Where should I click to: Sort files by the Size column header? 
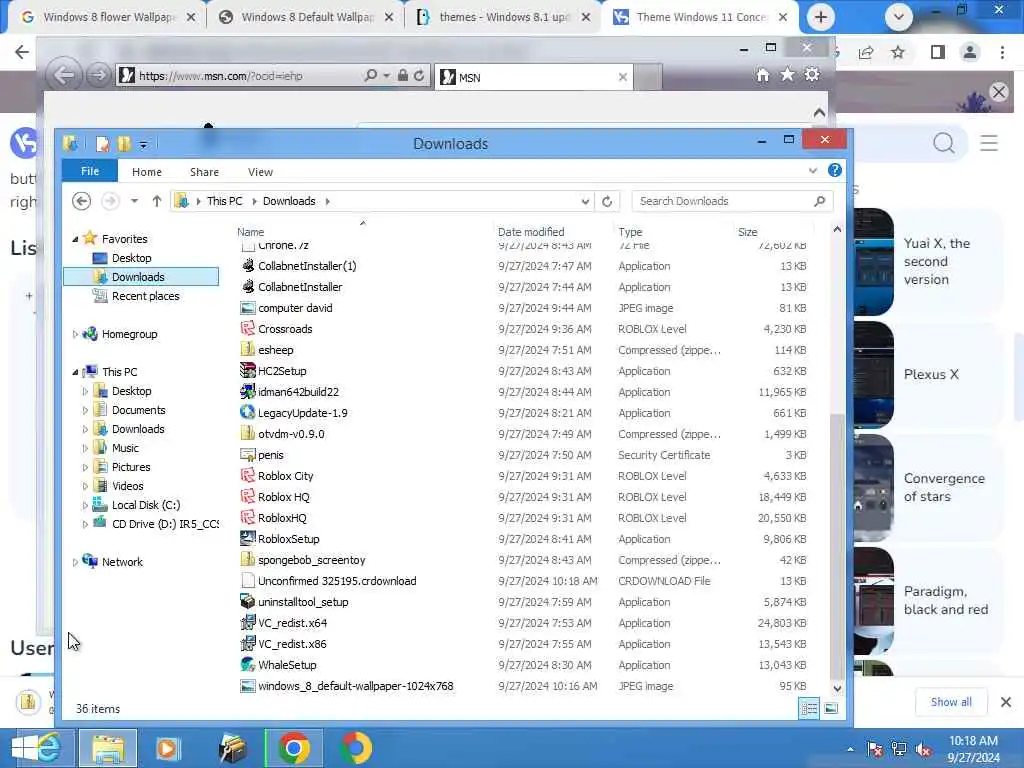pos(747,232)
